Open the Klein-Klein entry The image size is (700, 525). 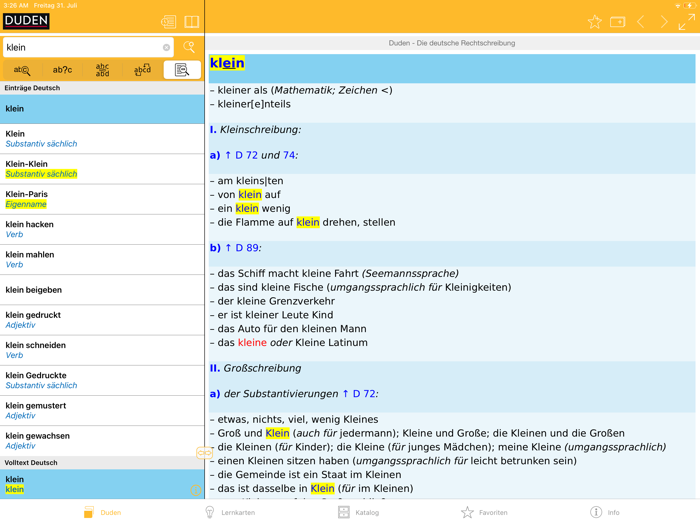102,169
